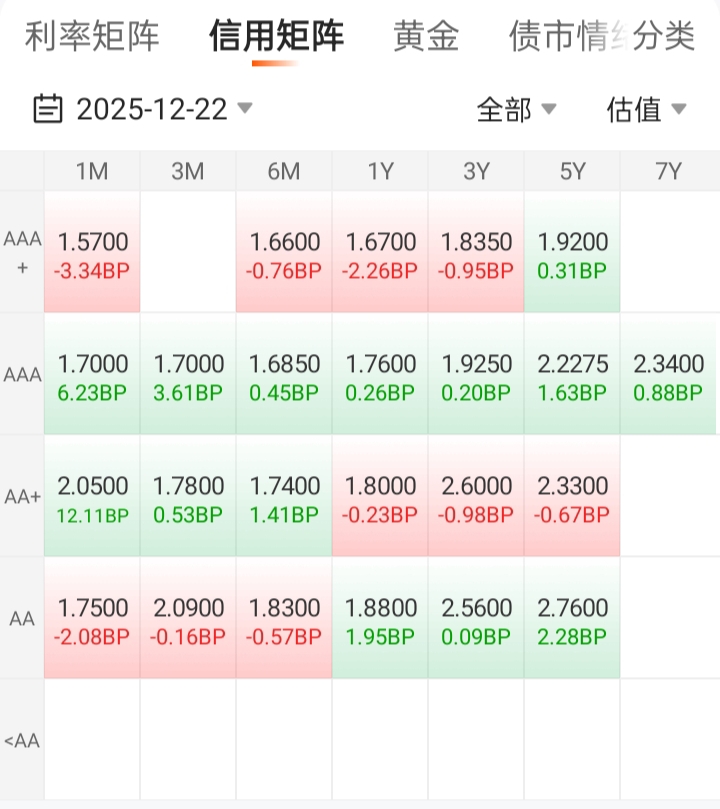The width and height of the screenshot is (720, 809).
Task: Click the AAA+ row label
Action: (x=22, y=252)
